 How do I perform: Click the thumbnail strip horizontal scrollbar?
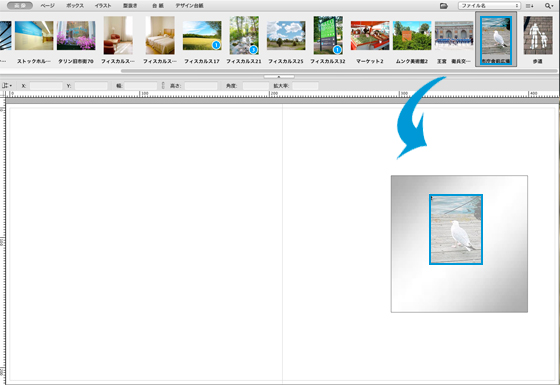pos(339,71)
